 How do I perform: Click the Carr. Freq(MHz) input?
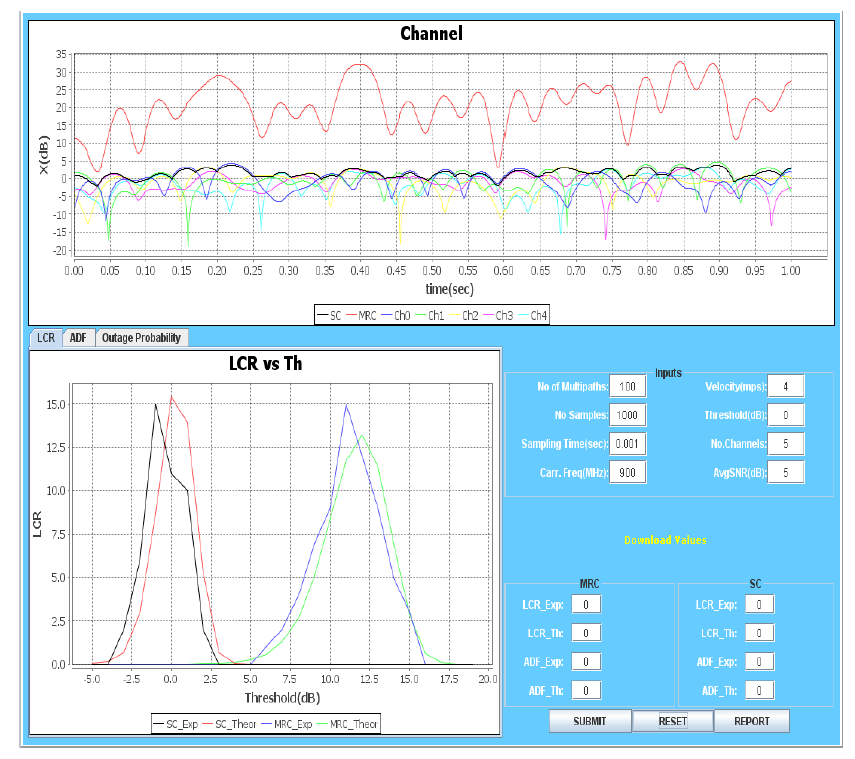click(x=628, y=472)
